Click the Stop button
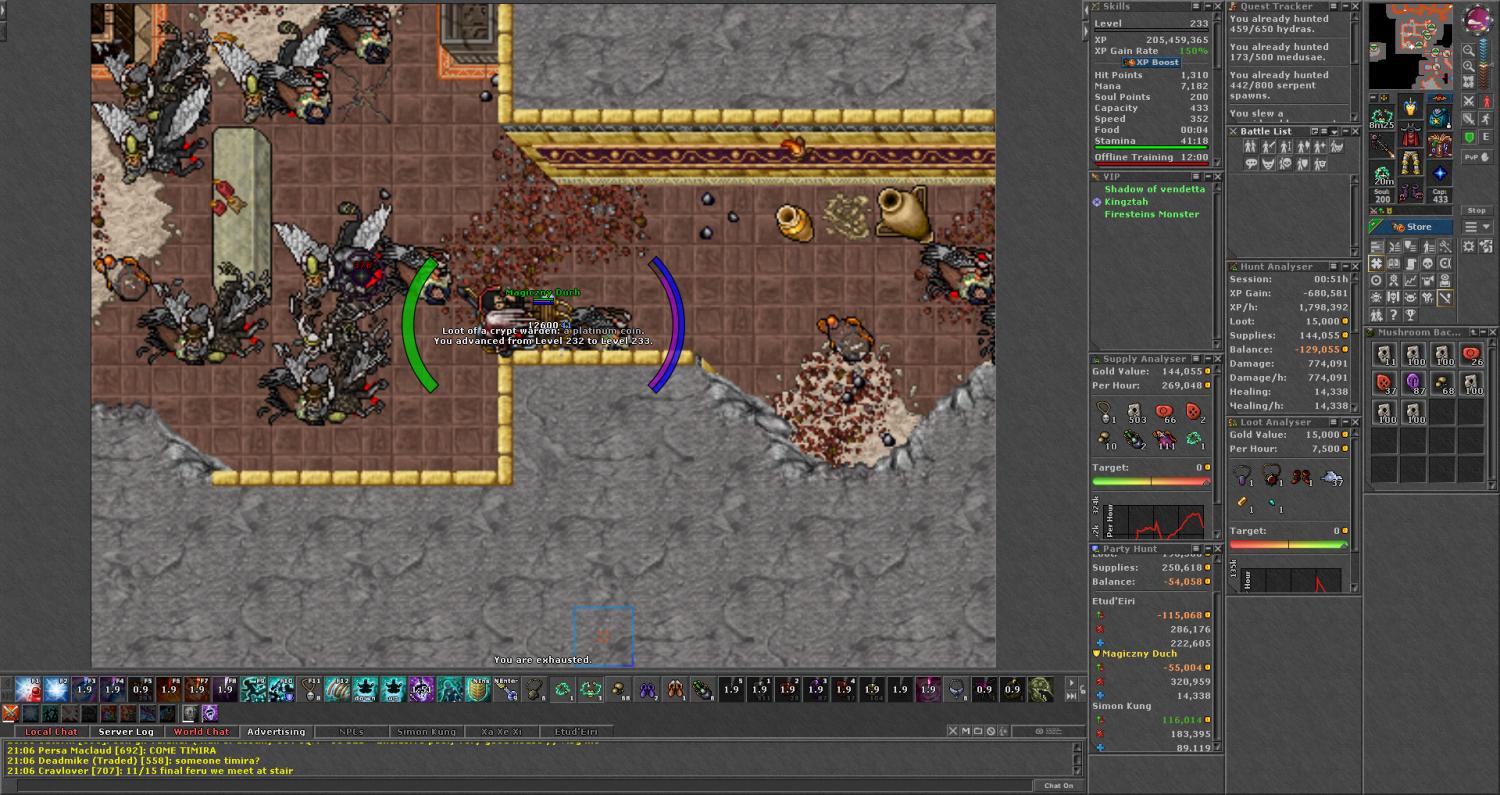This screenshot has width=1500, height=795. click(x=1476, y=210)
